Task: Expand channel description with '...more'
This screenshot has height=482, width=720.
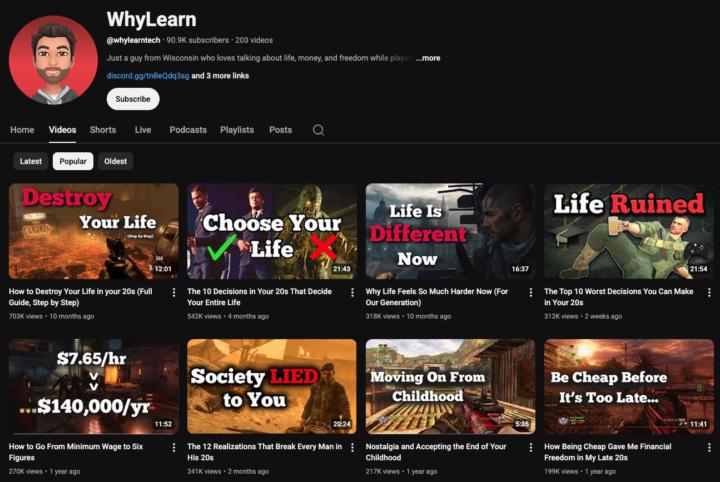Action: pyautogui.click(x=428, y=58)
